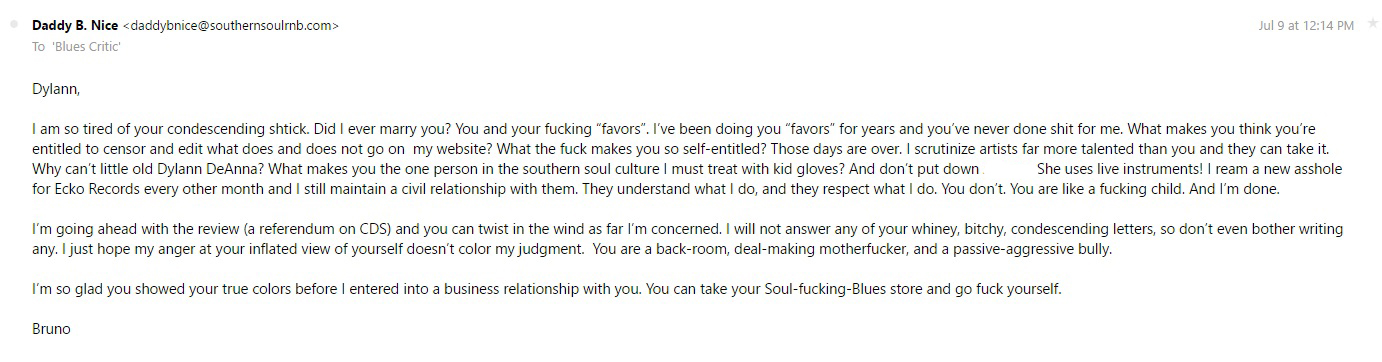The image size is (1382, 362).
Task: Click the phrase "She uses live instruments!"
Action: pos(1122,169)
